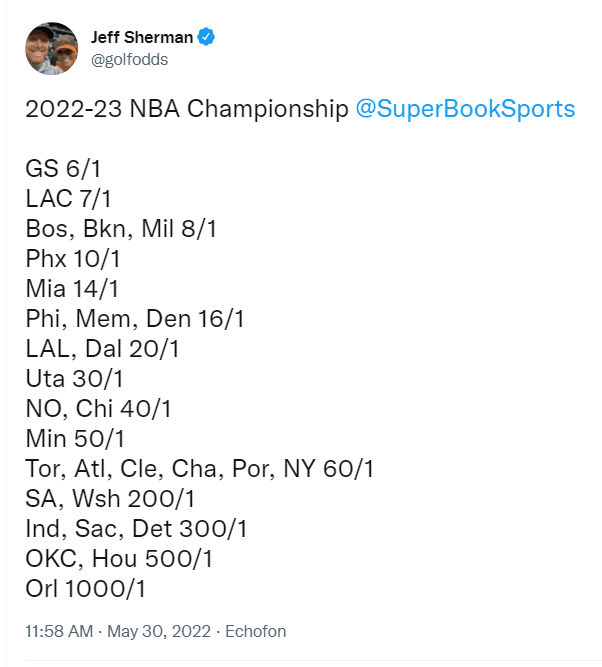Screen dimensions: 602x667
Task: Open the @golfodds handle link
Action: click(130, 59)
